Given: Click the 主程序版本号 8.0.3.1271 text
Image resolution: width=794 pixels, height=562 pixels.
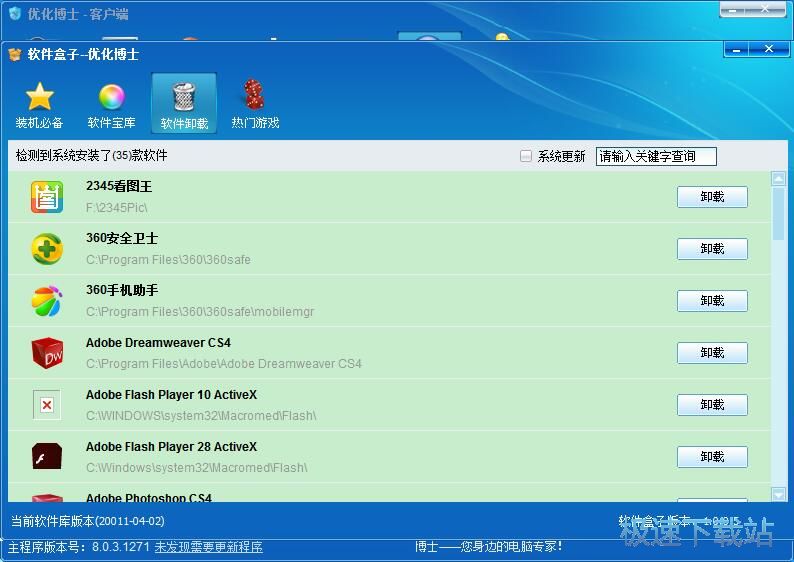Looking at the screenshot, I should (79, 547).
